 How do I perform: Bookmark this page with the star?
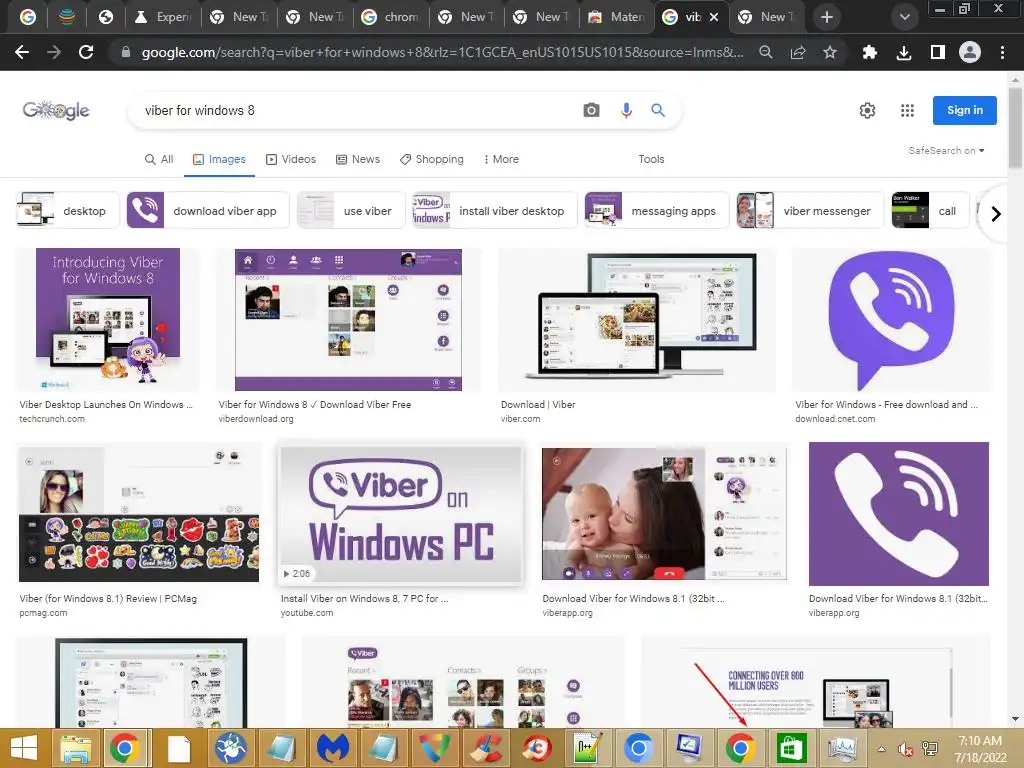click(829, 52)
